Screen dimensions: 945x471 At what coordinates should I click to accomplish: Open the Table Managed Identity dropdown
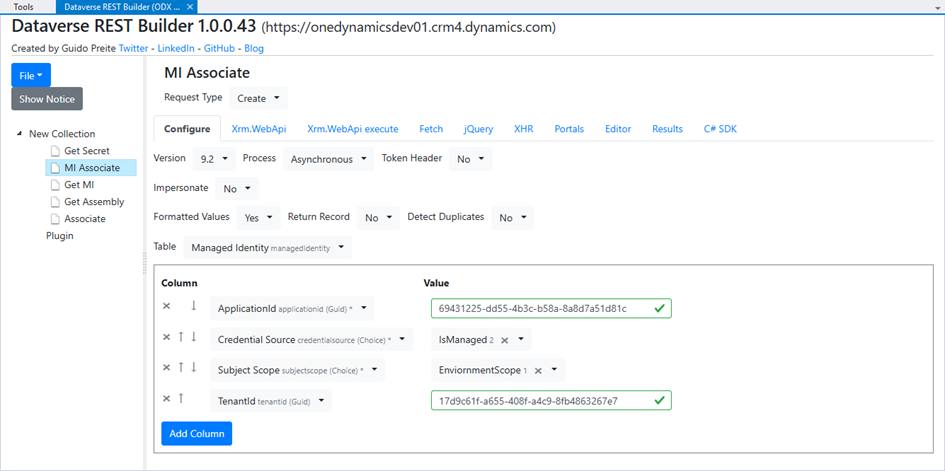tap(267, 248)
